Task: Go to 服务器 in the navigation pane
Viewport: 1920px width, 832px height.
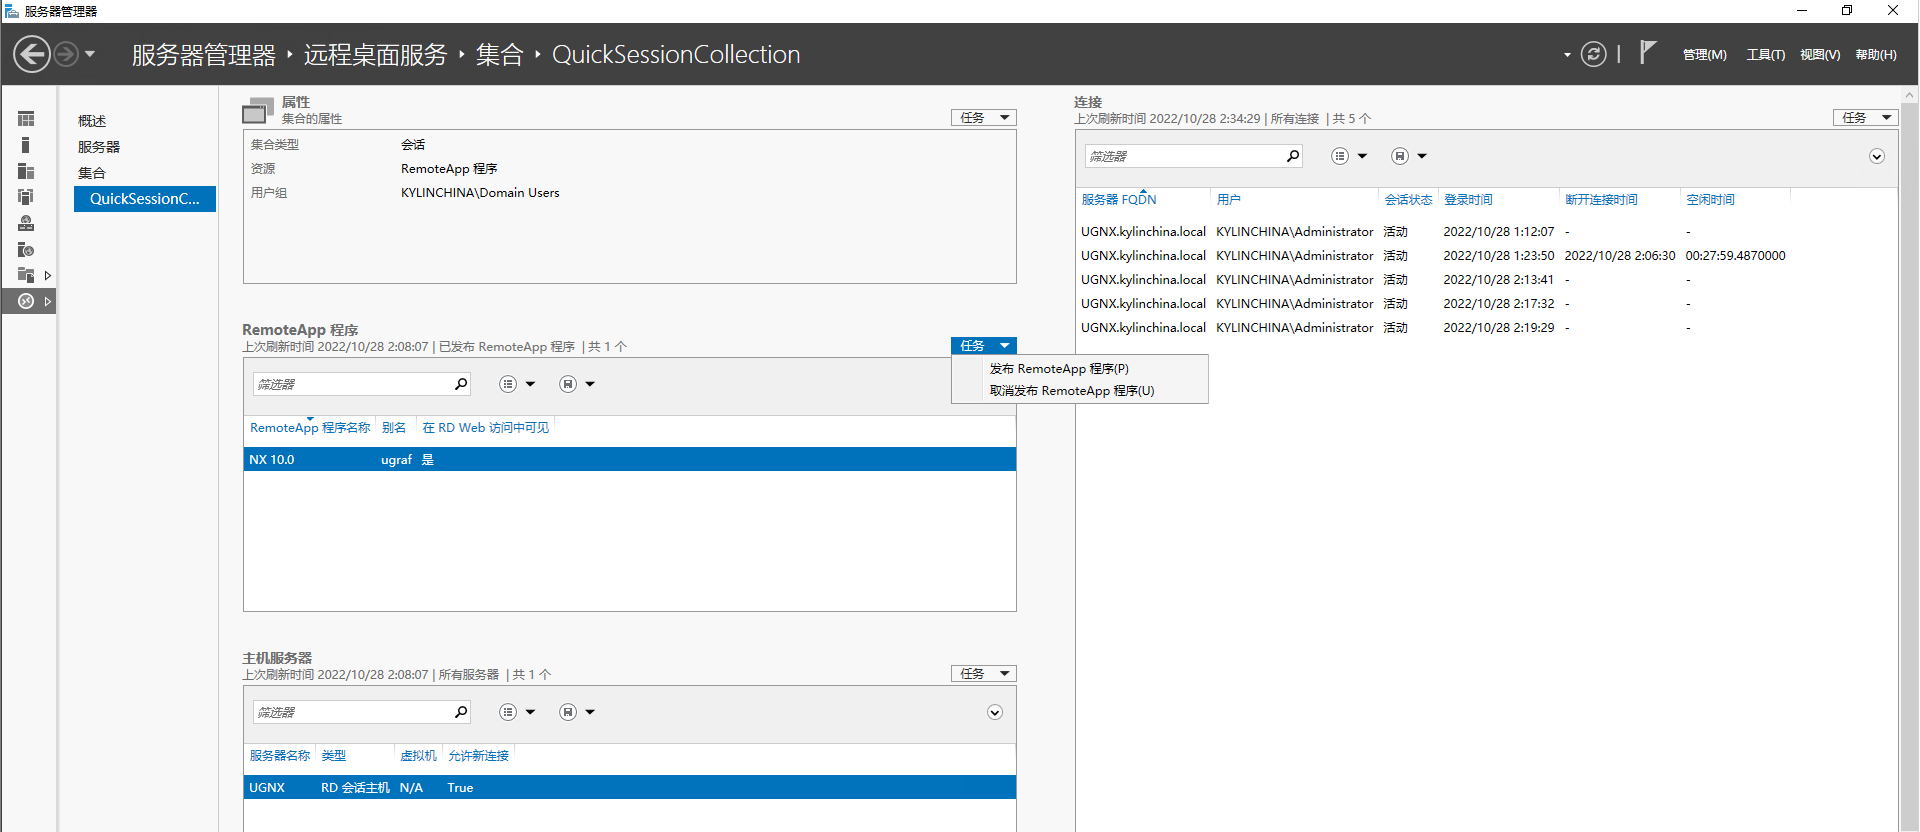Action: click(x=99, y=147)
